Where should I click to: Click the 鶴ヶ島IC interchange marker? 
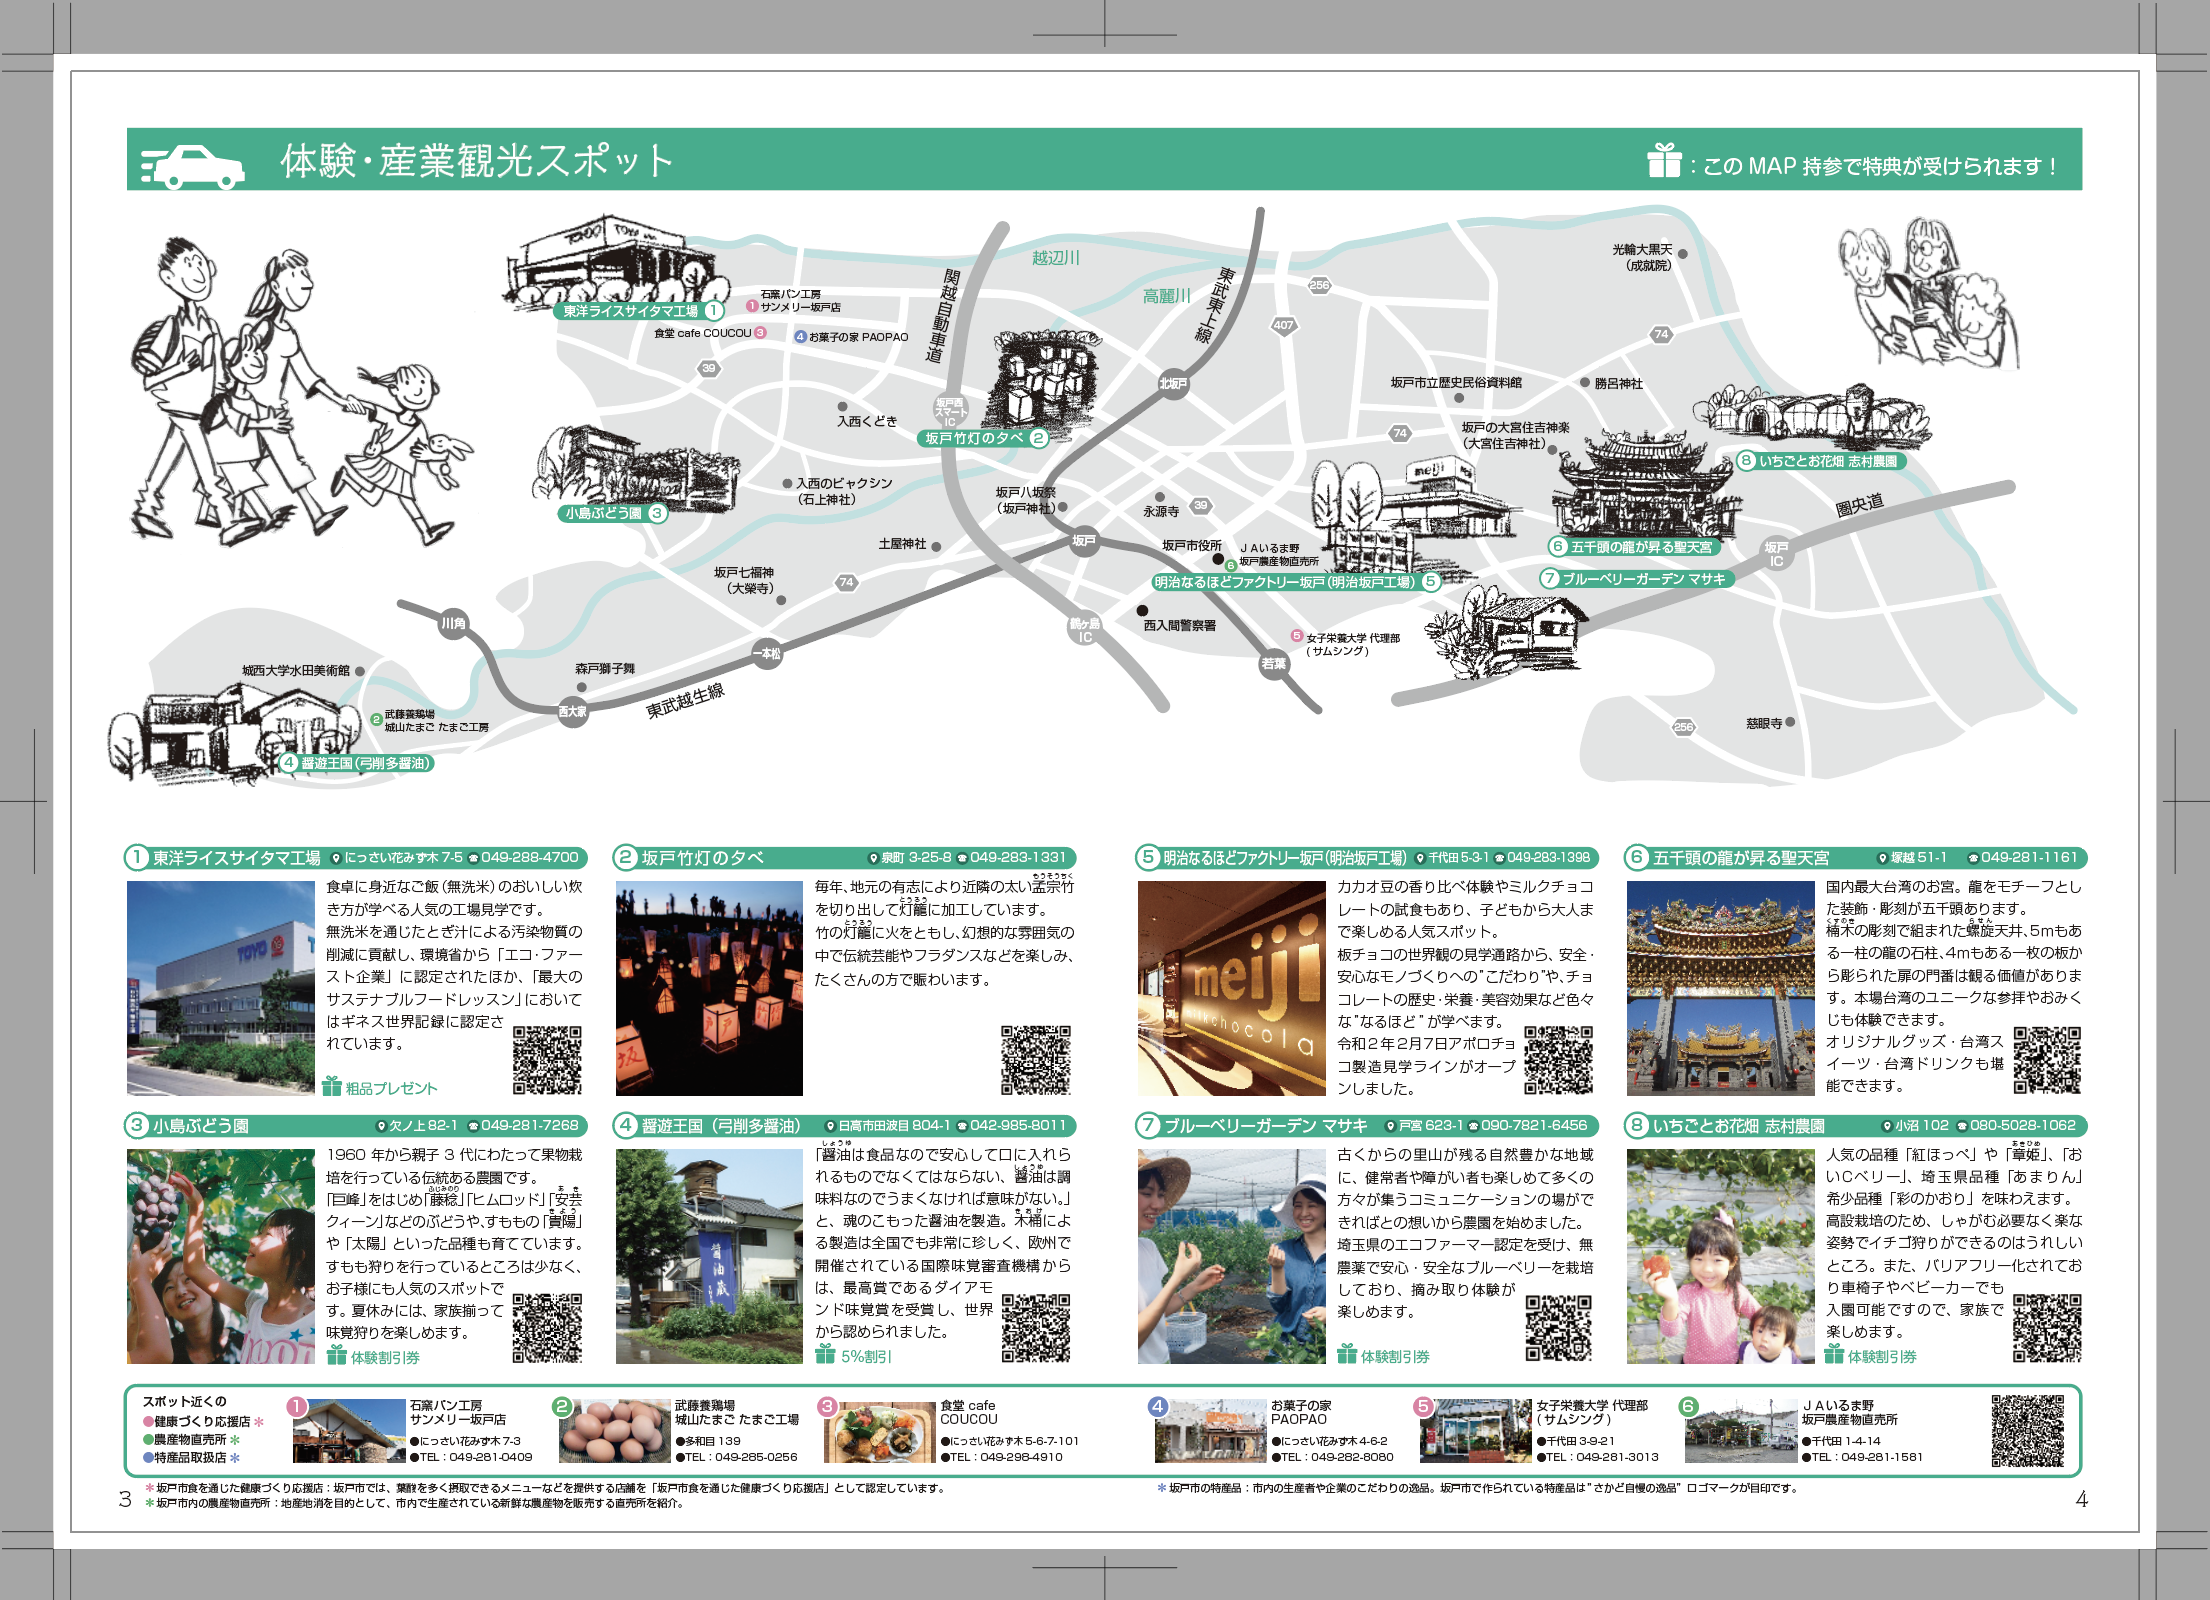1084,630
